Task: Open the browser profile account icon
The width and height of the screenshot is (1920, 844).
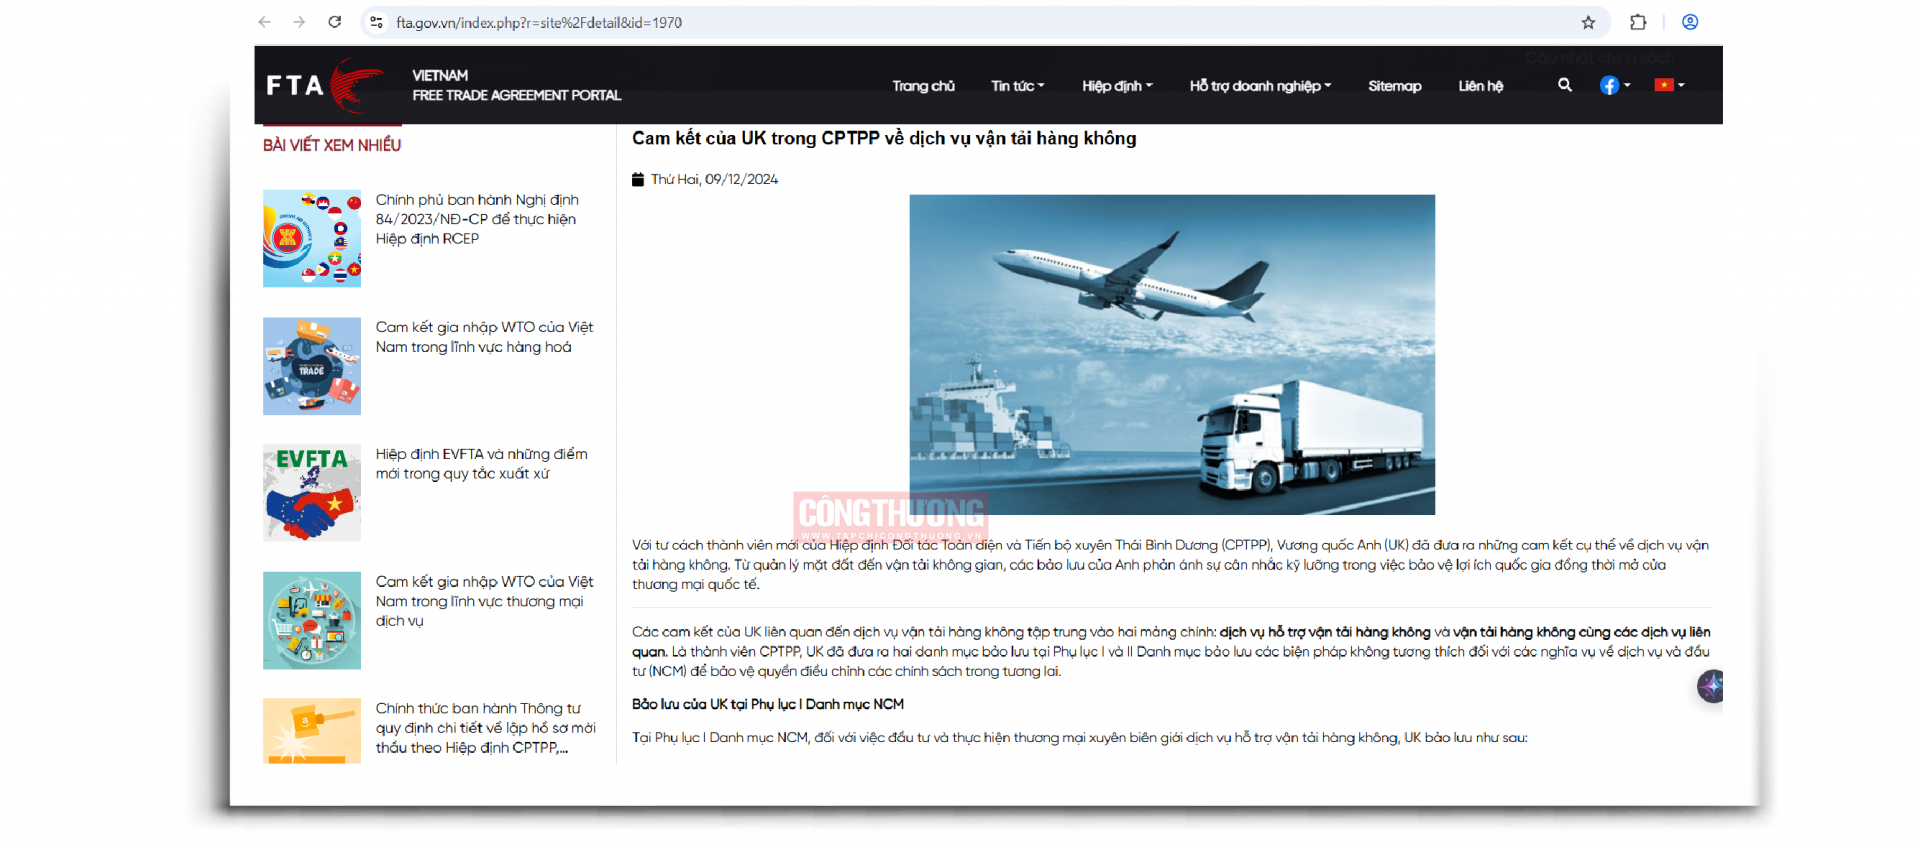Action: (x=1690, y=22)
